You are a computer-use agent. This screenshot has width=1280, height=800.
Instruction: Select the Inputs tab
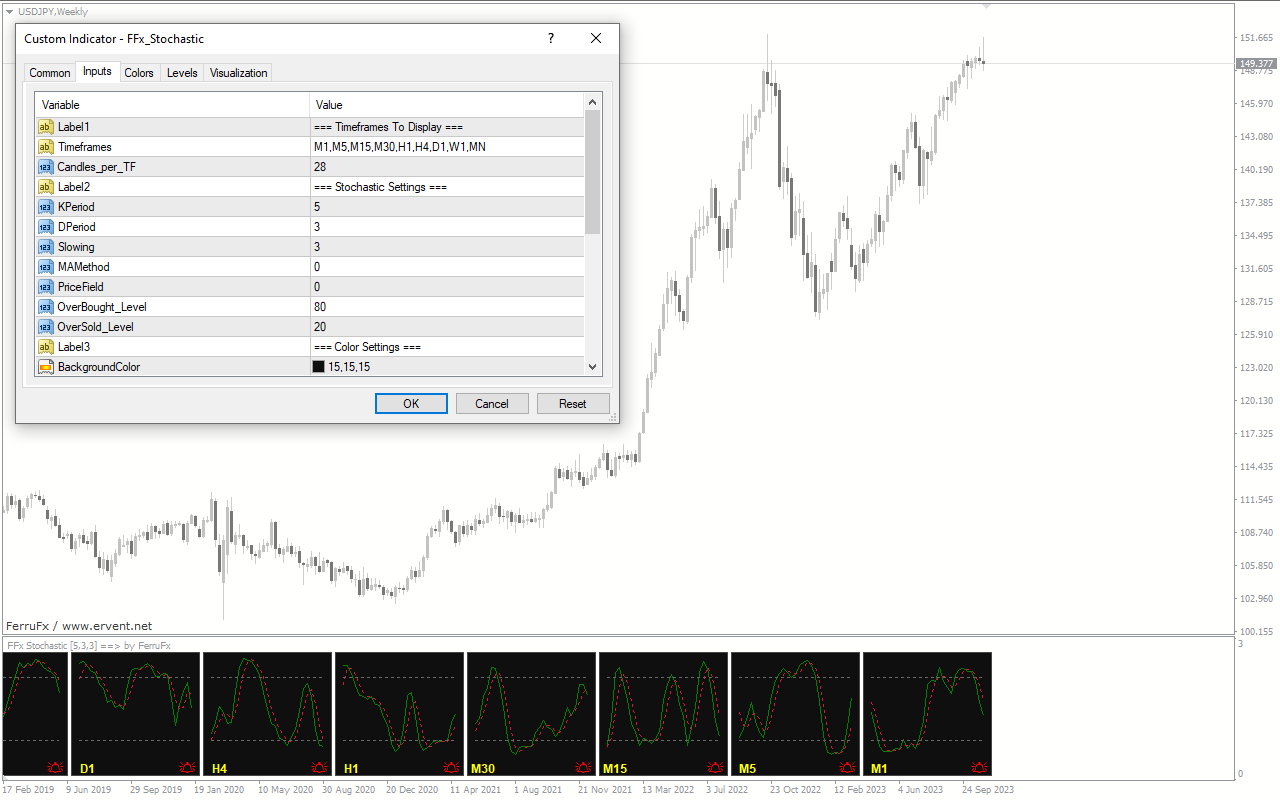[x=97, y=71]
